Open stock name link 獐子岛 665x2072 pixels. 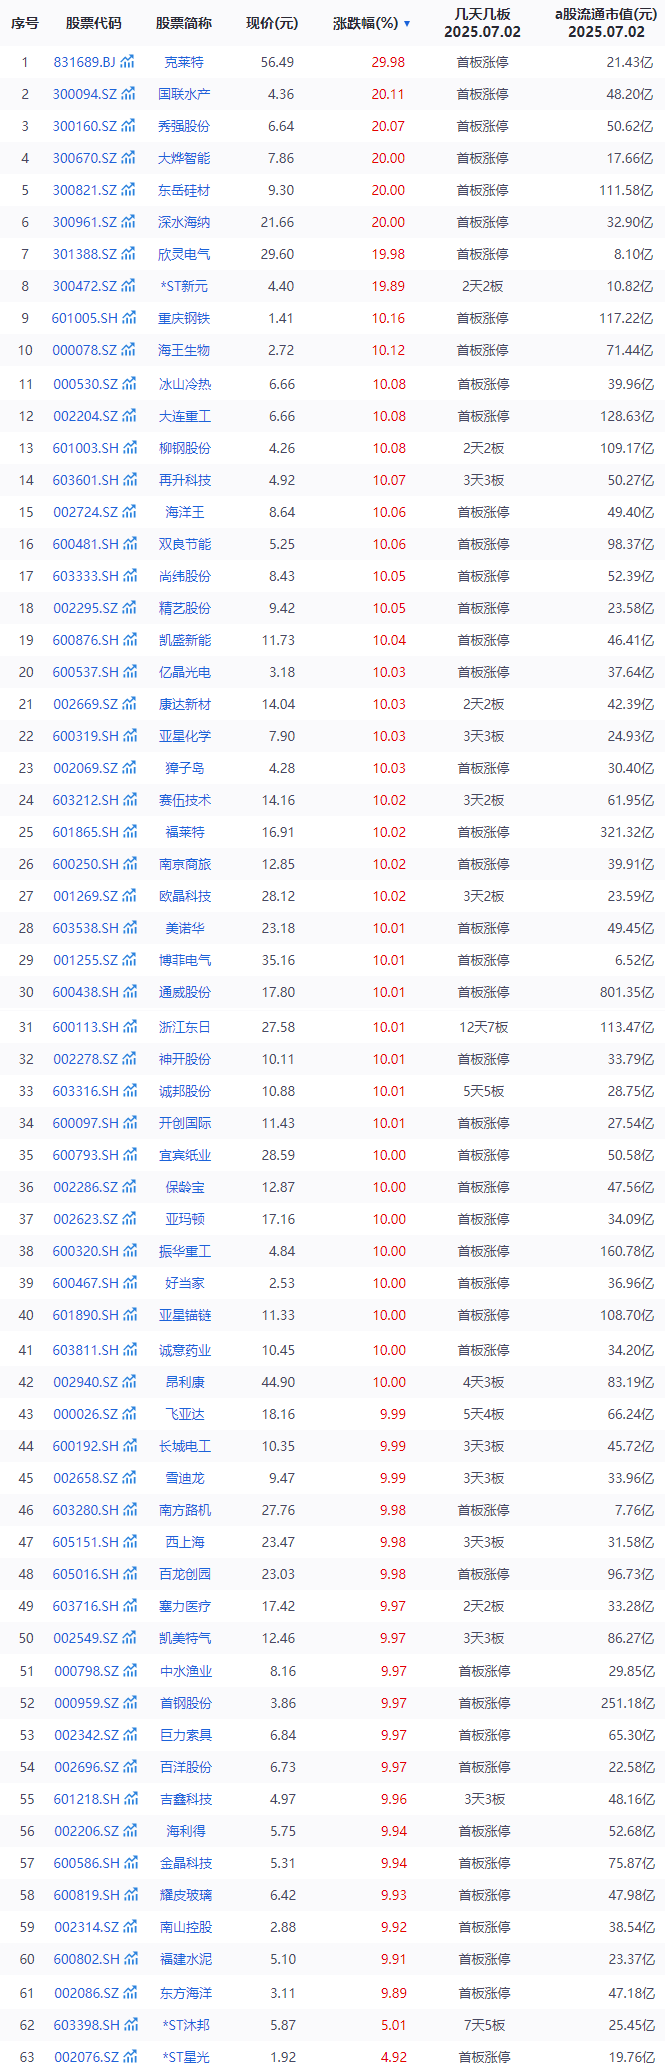tap(185, 768)
